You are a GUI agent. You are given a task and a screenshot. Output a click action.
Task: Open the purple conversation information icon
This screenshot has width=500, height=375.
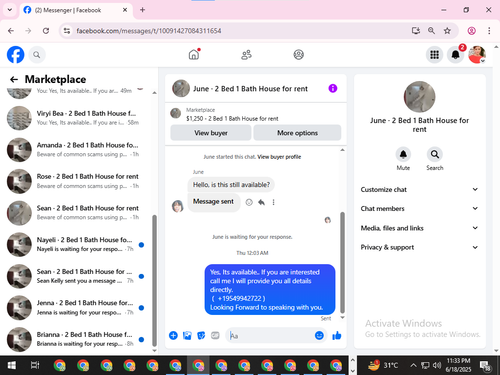pyautogui.click(x=333, y=88)
